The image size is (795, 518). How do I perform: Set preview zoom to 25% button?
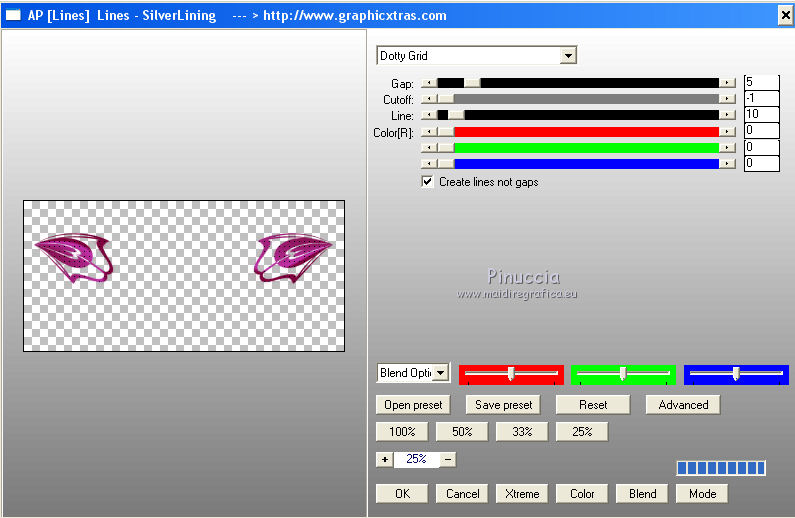pos(582,432)
